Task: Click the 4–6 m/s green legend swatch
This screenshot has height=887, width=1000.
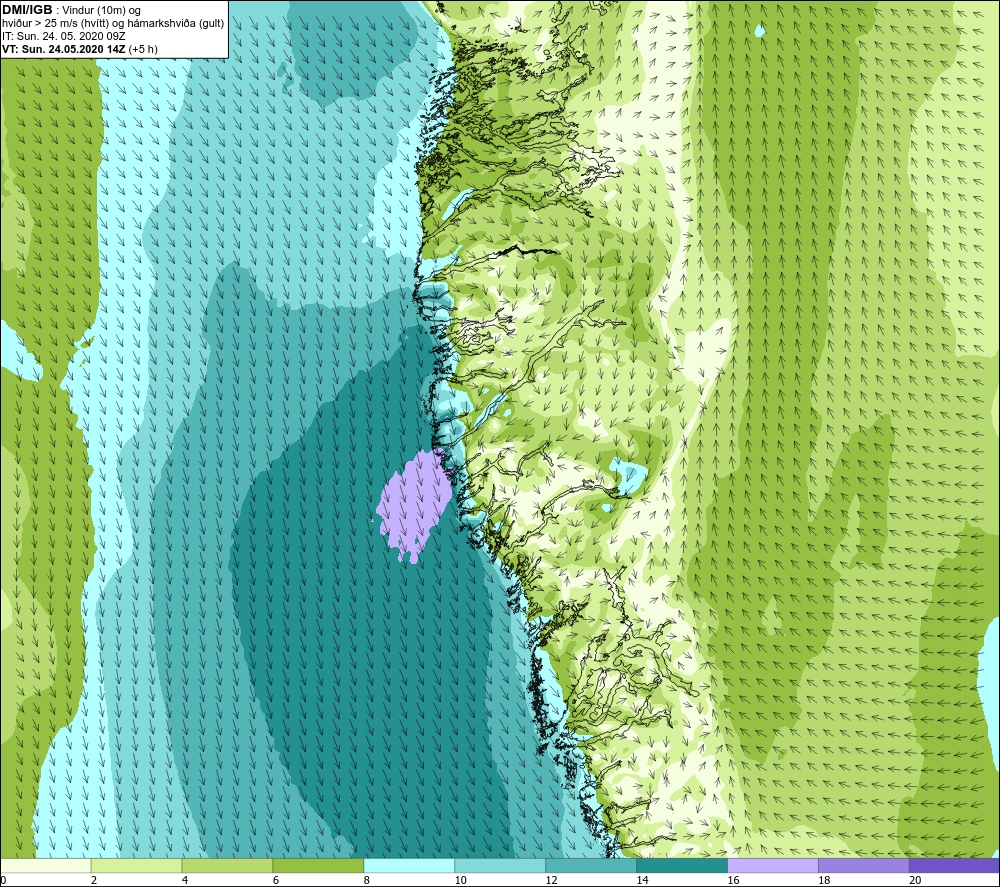Action: (x=227, y=866)
